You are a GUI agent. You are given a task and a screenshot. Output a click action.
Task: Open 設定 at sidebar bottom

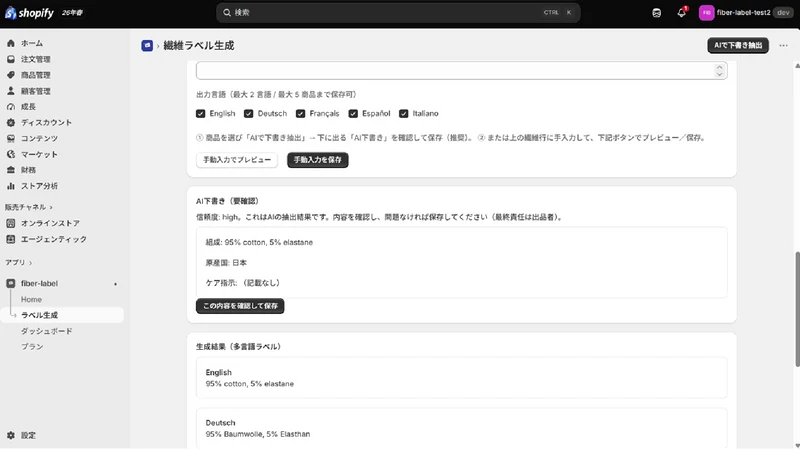click(28, 435)
